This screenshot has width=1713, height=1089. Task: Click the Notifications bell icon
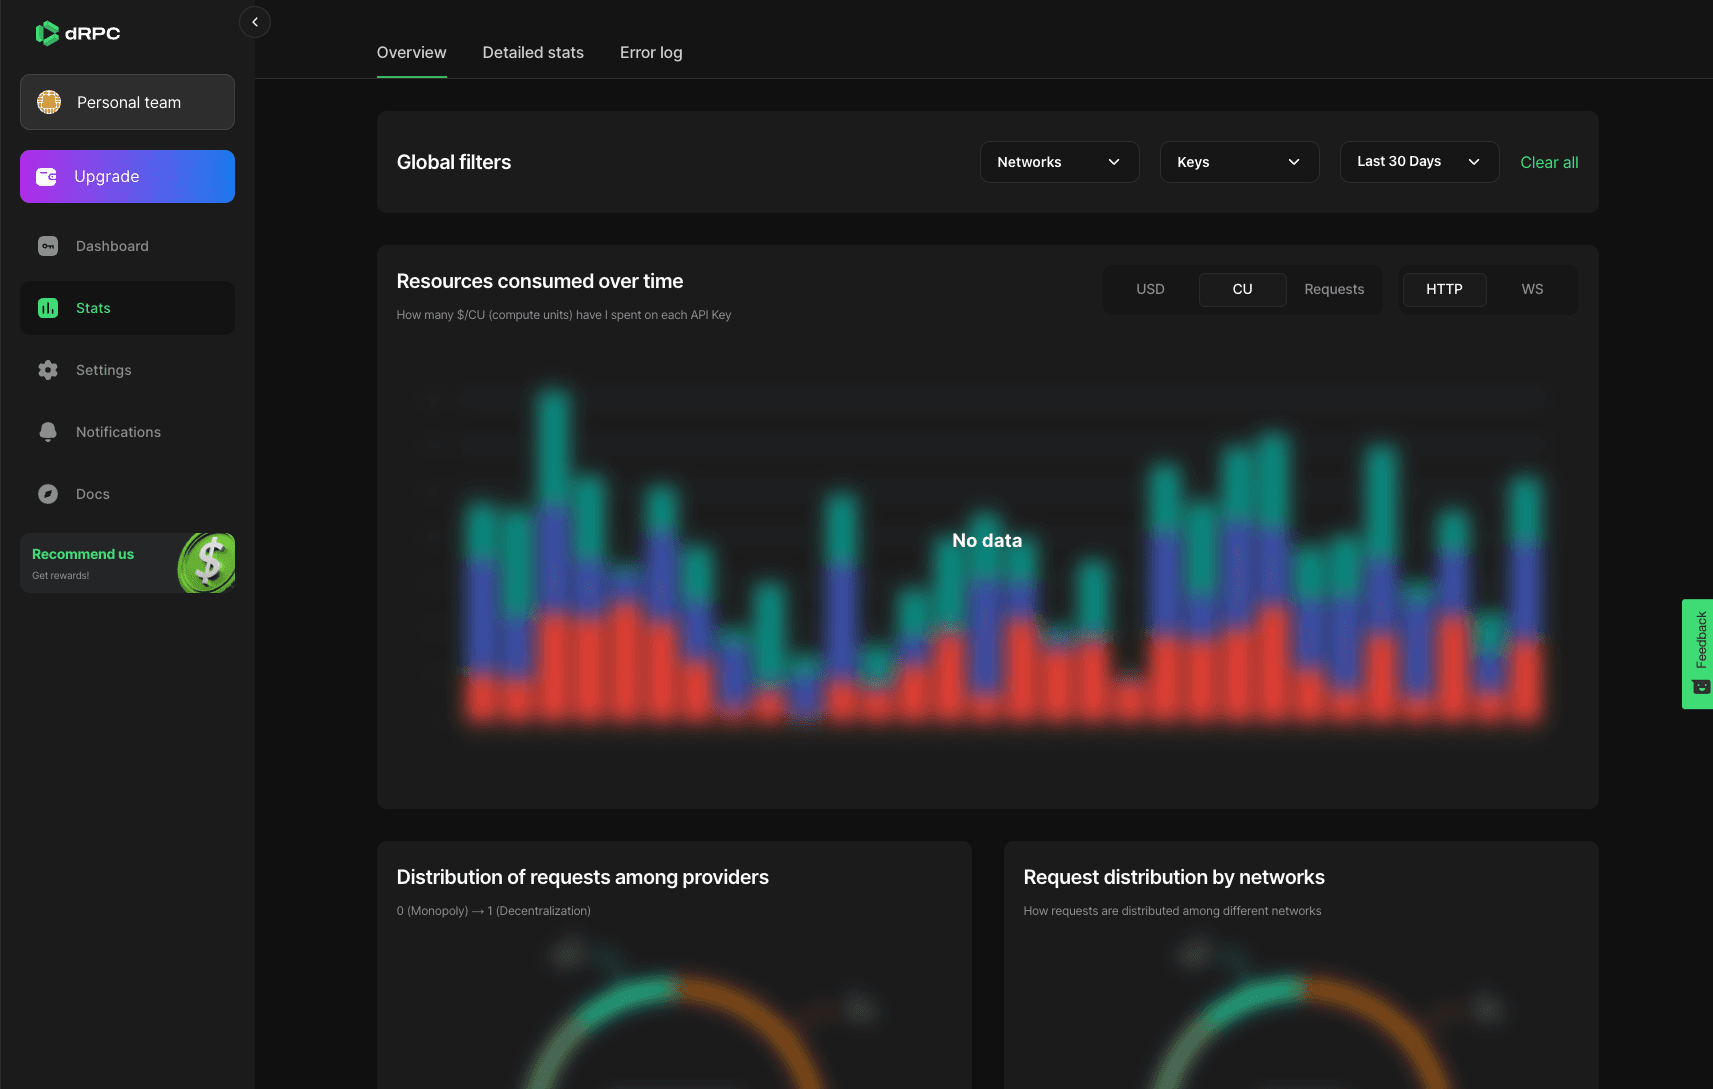click(x=48, y=432)
